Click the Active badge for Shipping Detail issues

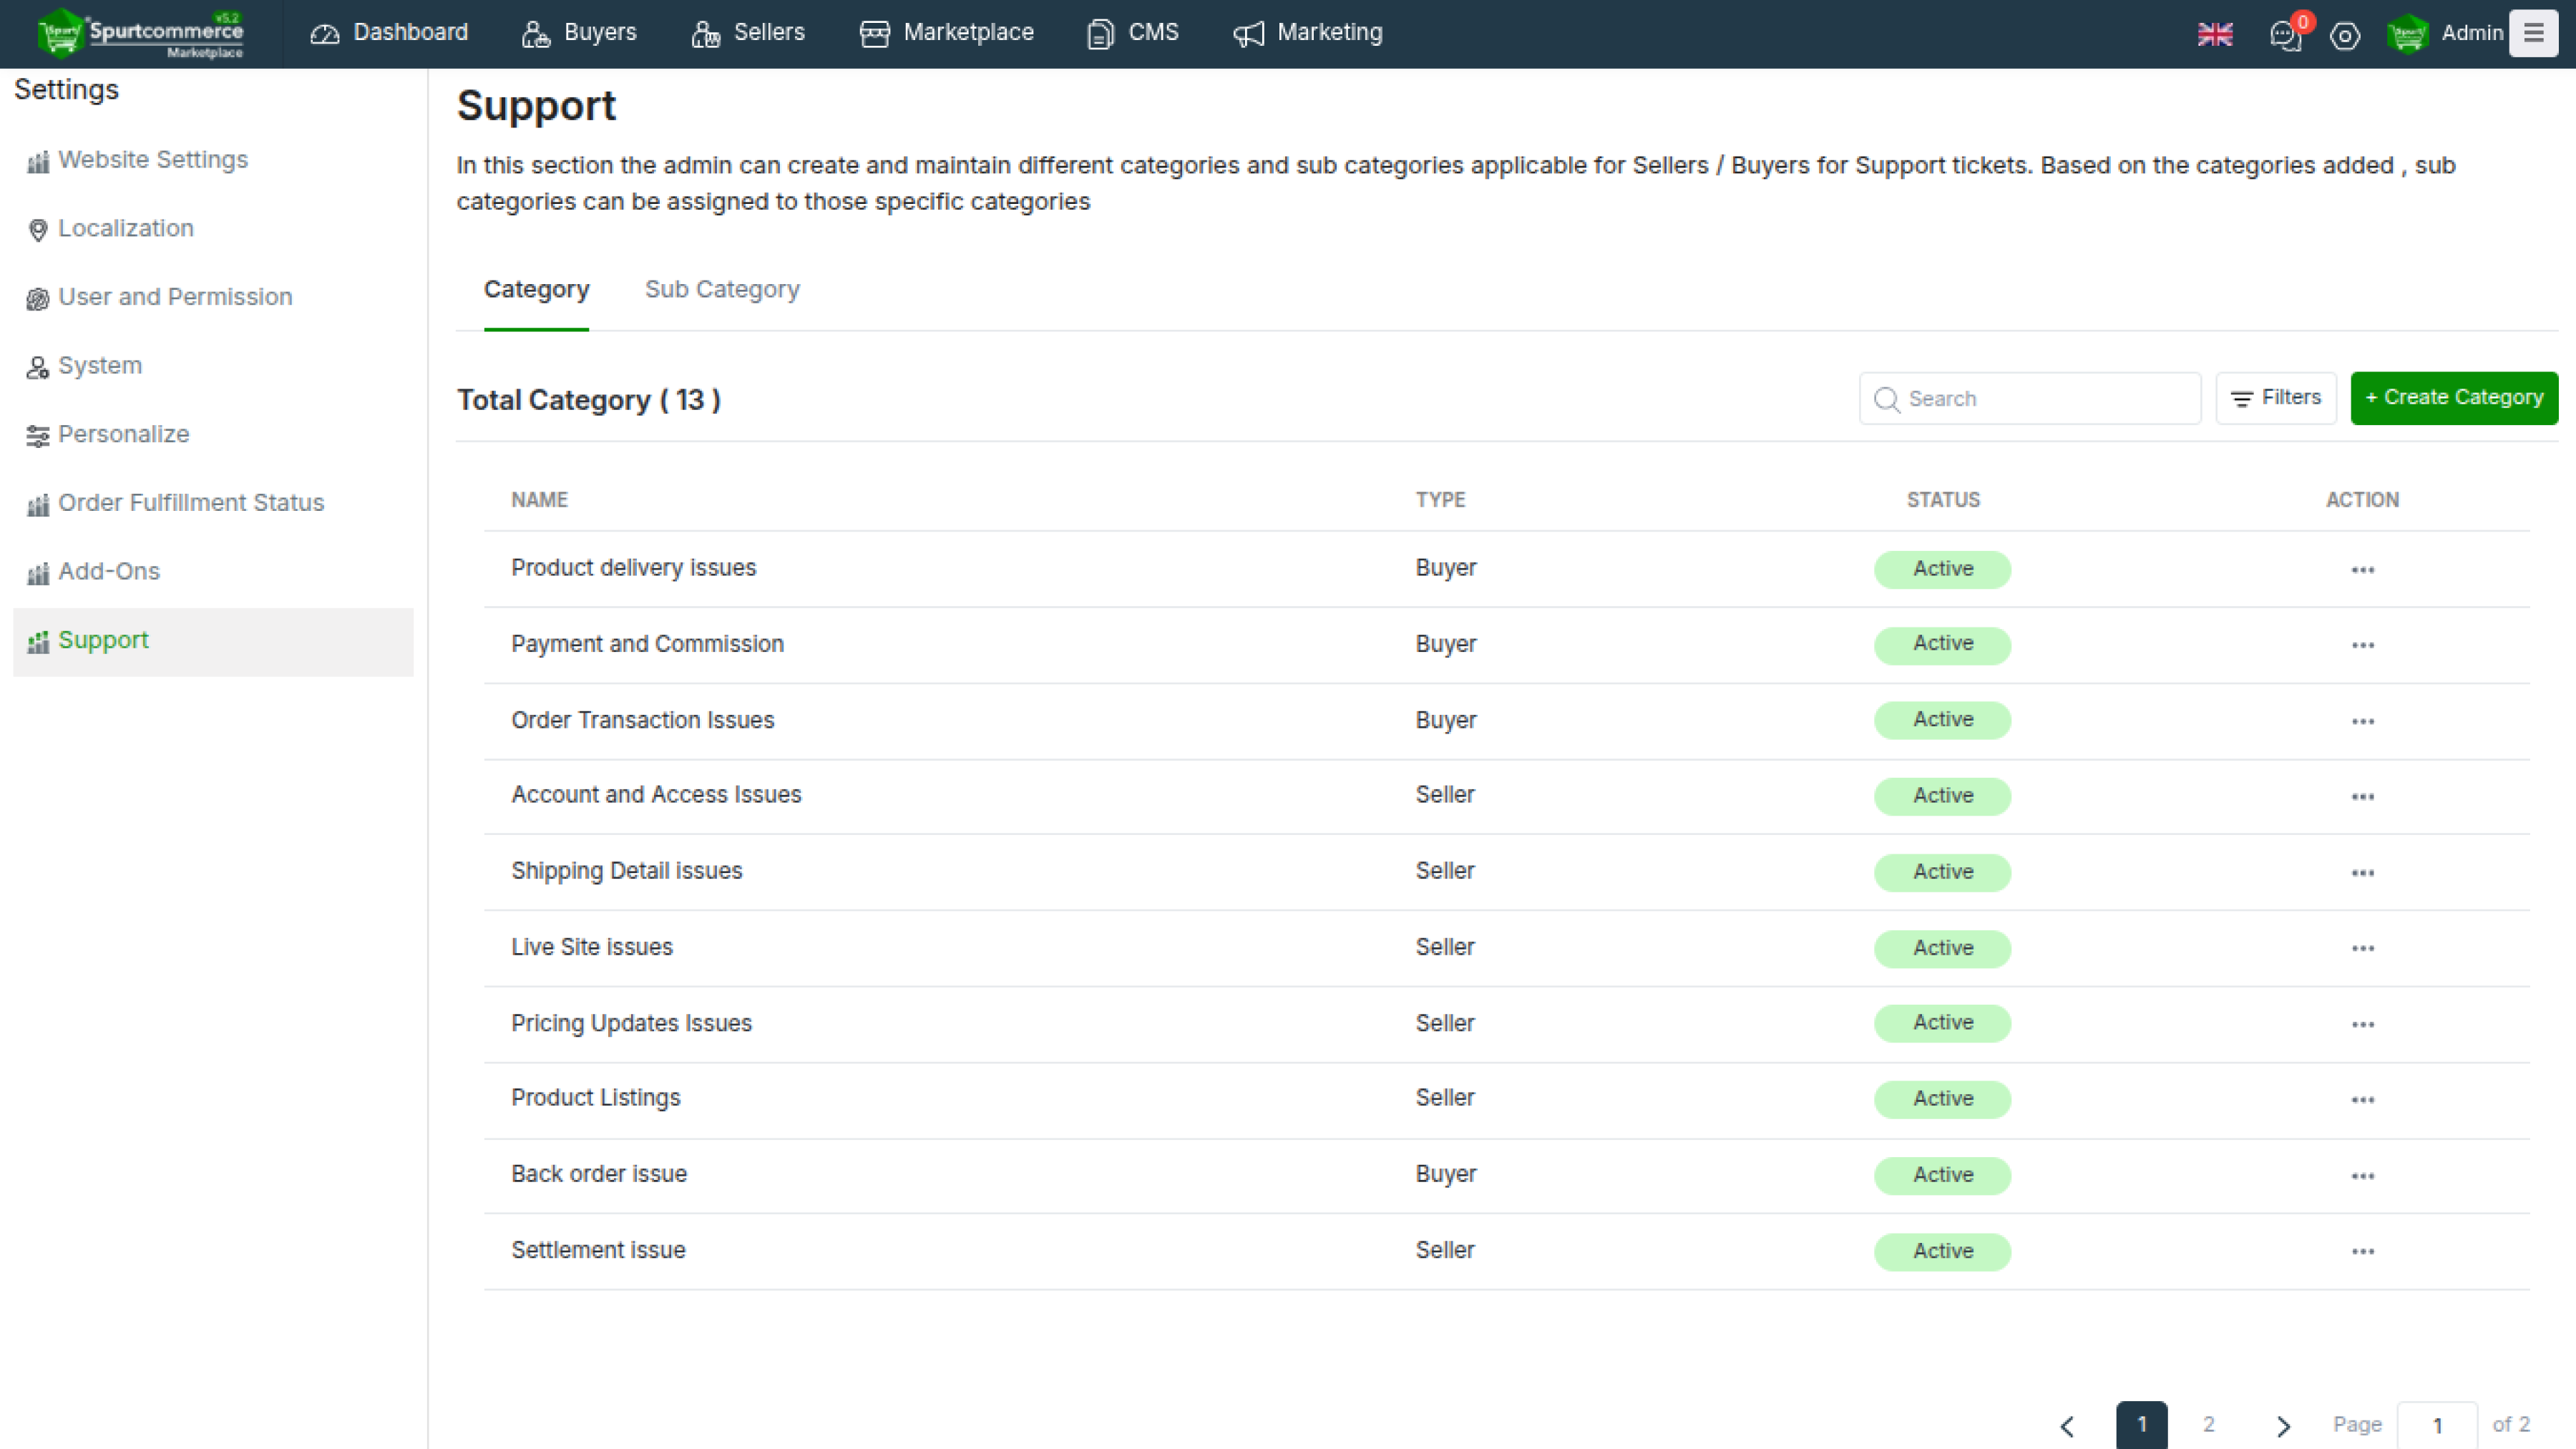coord(1942,873)
